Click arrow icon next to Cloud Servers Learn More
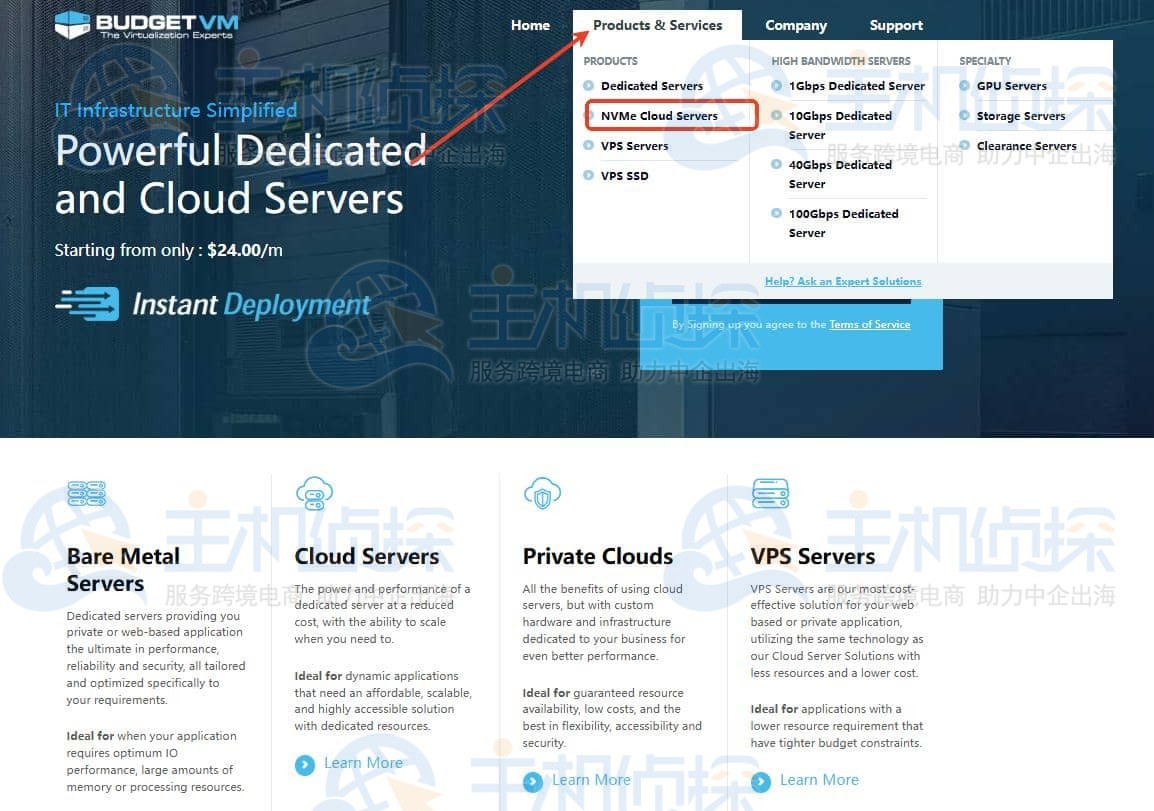Viewport: 1154px width, 811px height. coord(305,765)
